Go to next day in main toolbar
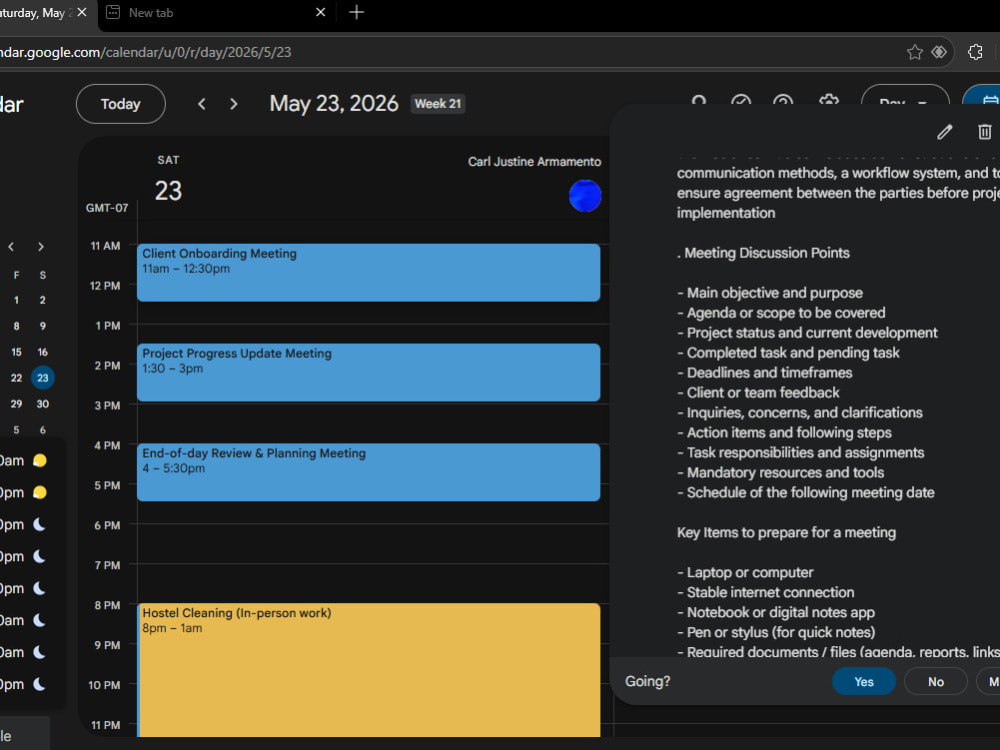This screenshot has height=750, width=1000. coord(233,104)
